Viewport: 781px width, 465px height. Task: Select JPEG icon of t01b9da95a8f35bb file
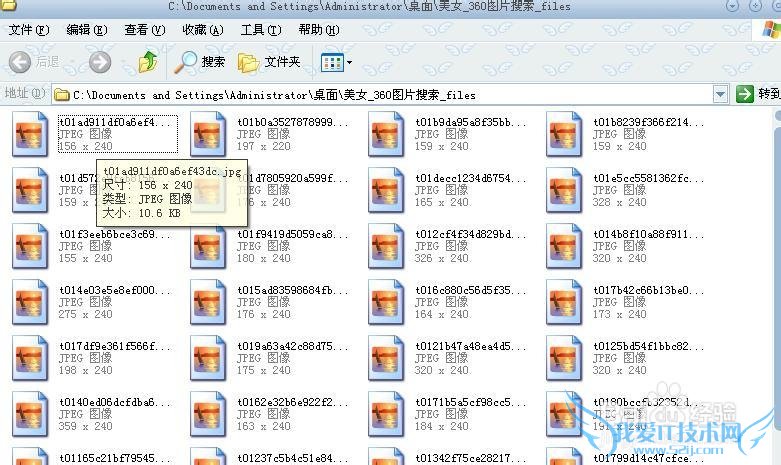pos(386,134)
